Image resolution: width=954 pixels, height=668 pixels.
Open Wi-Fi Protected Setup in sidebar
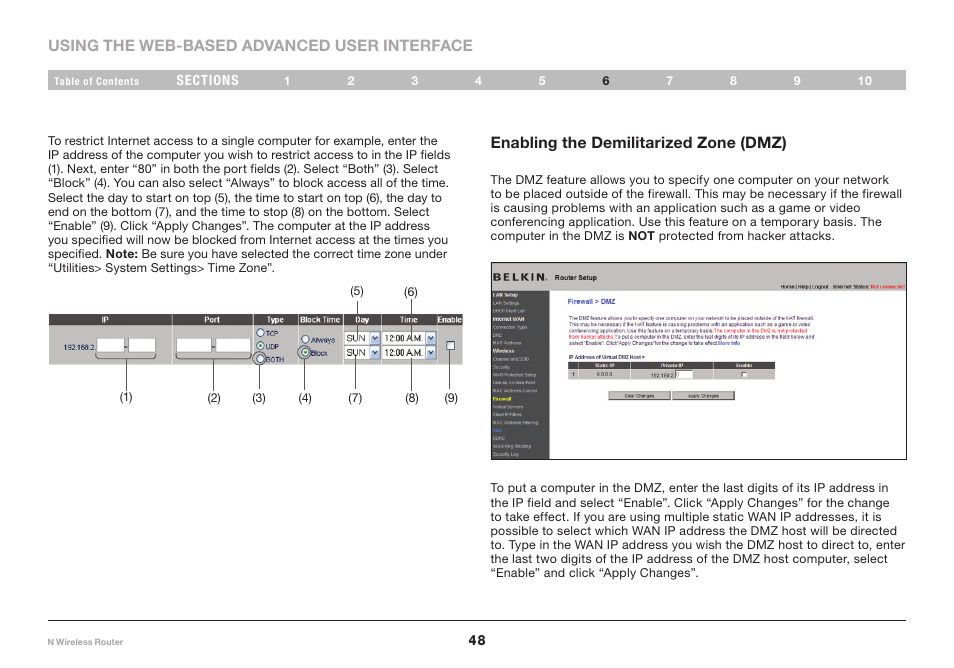514,375
